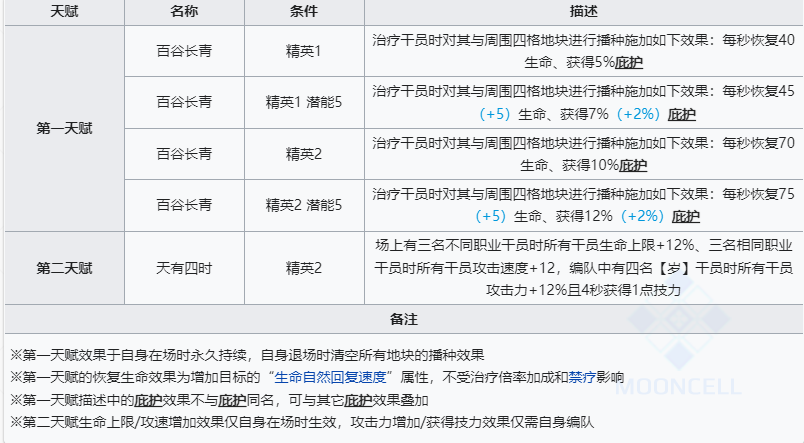Select the 名称 column header
This screenshot has width=804, height=443.
point(184,10)
